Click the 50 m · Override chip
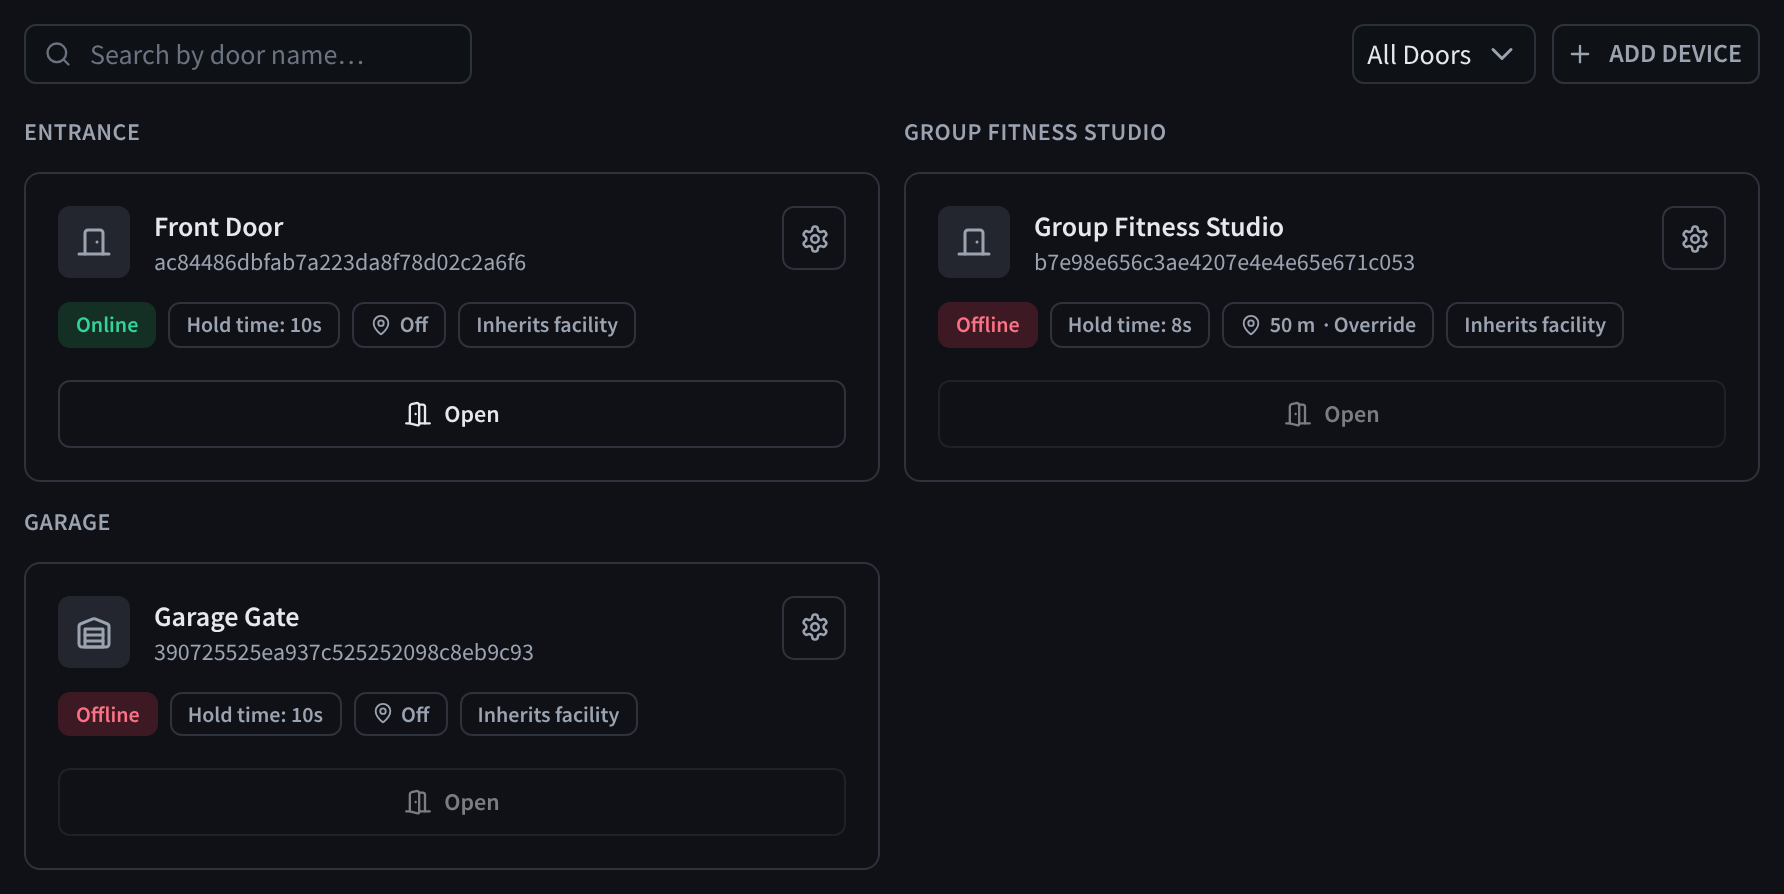 click(x=1328, y=325)
